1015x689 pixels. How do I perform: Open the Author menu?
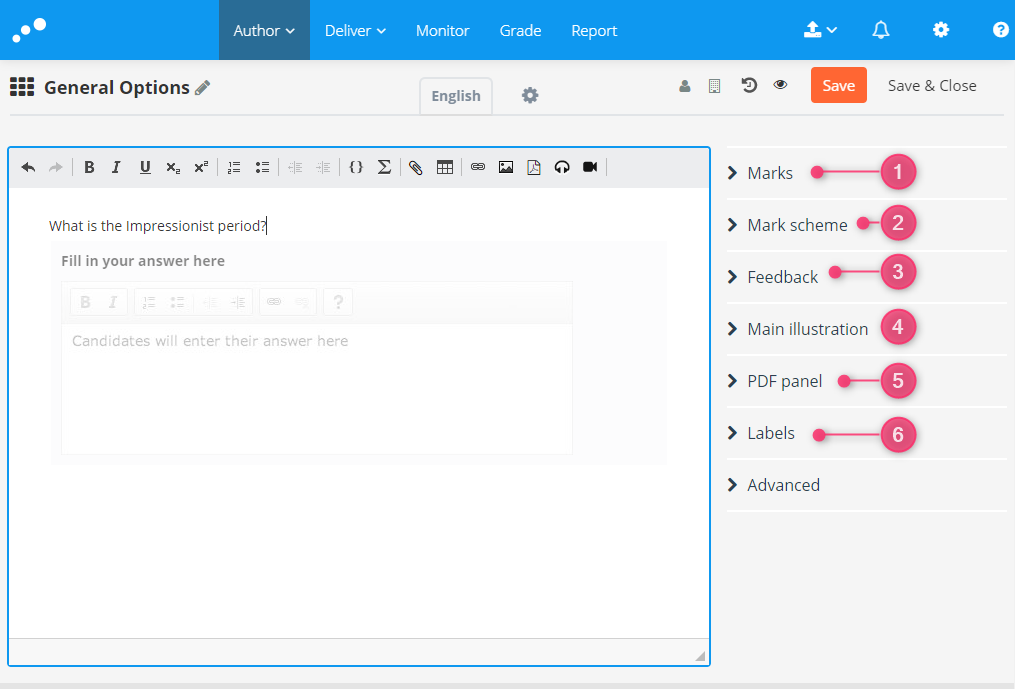click(264, 30)
